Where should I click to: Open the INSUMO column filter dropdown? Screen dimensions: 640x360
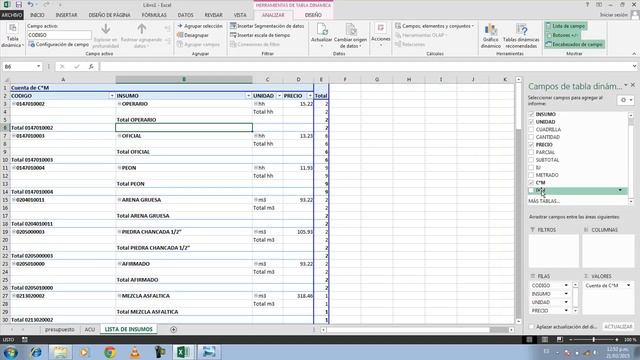click(248, 96)
